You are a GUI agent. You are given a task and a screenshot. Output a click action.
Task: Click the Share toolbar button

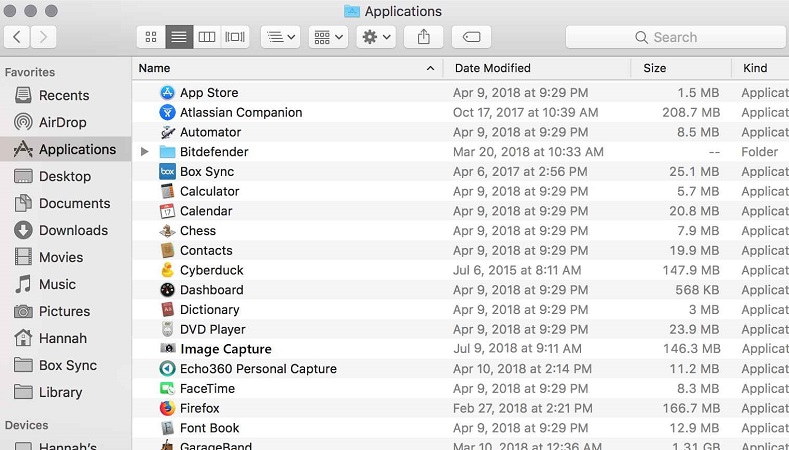tap(424, 37)
